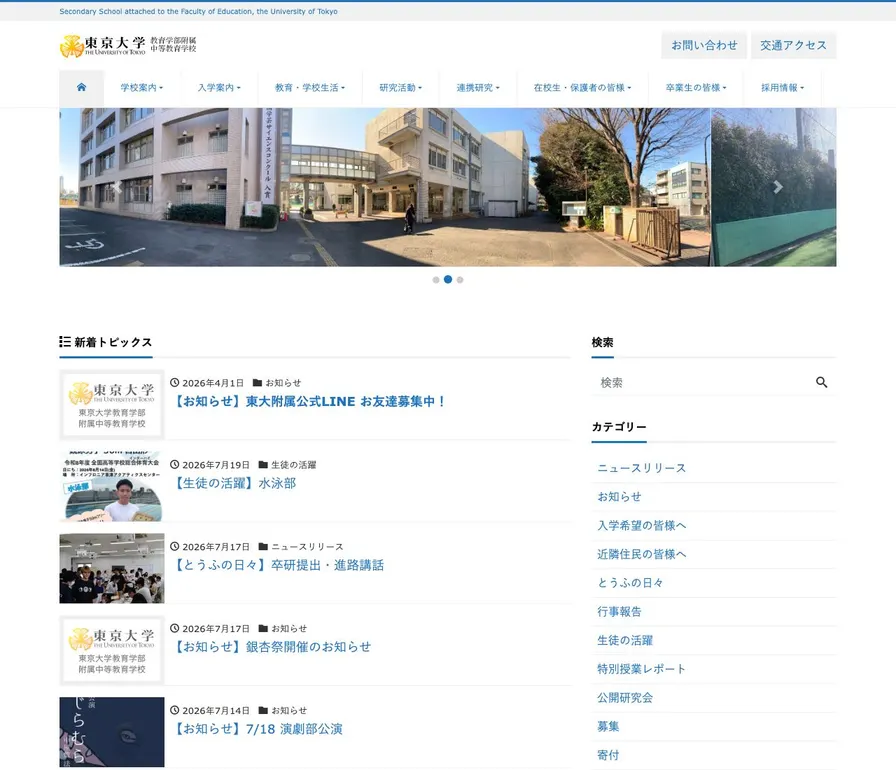The image size is (896, 770).
Task: Select the first carousel dot
Action: click(436, 280)
